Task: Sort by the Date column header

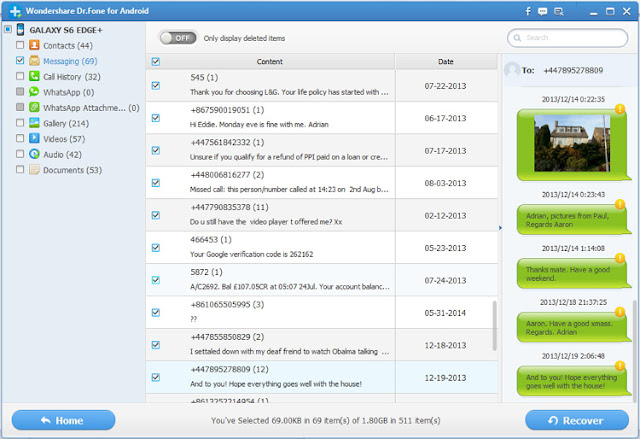Action: (446, 62)
